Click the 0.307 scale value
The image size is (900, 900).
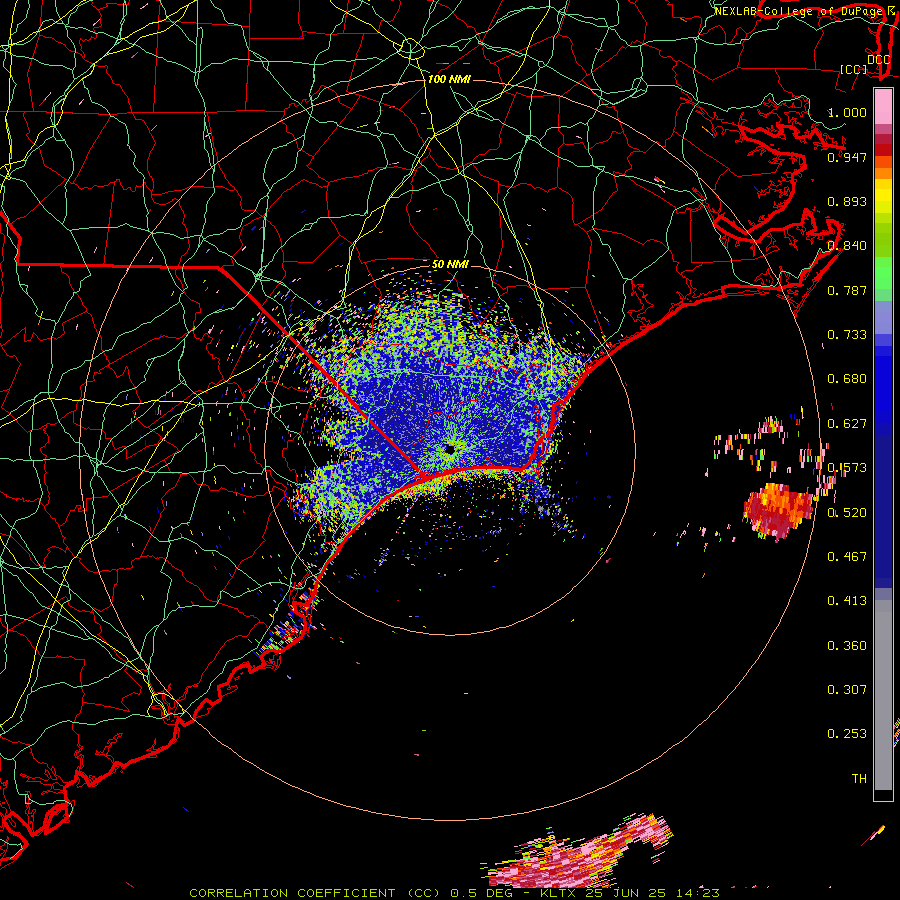pyautogui.click(x=847, y=690)
